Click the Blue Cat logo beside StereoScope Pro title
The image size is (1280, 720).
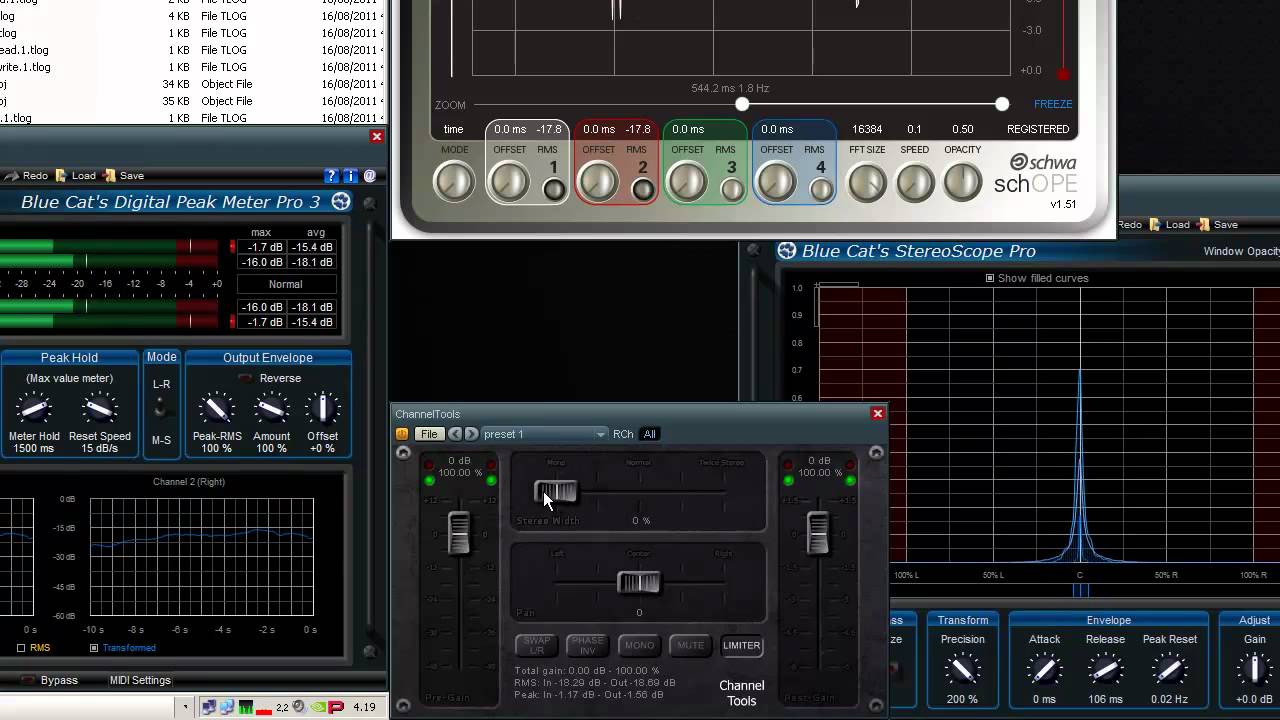[x=787, y=251]
